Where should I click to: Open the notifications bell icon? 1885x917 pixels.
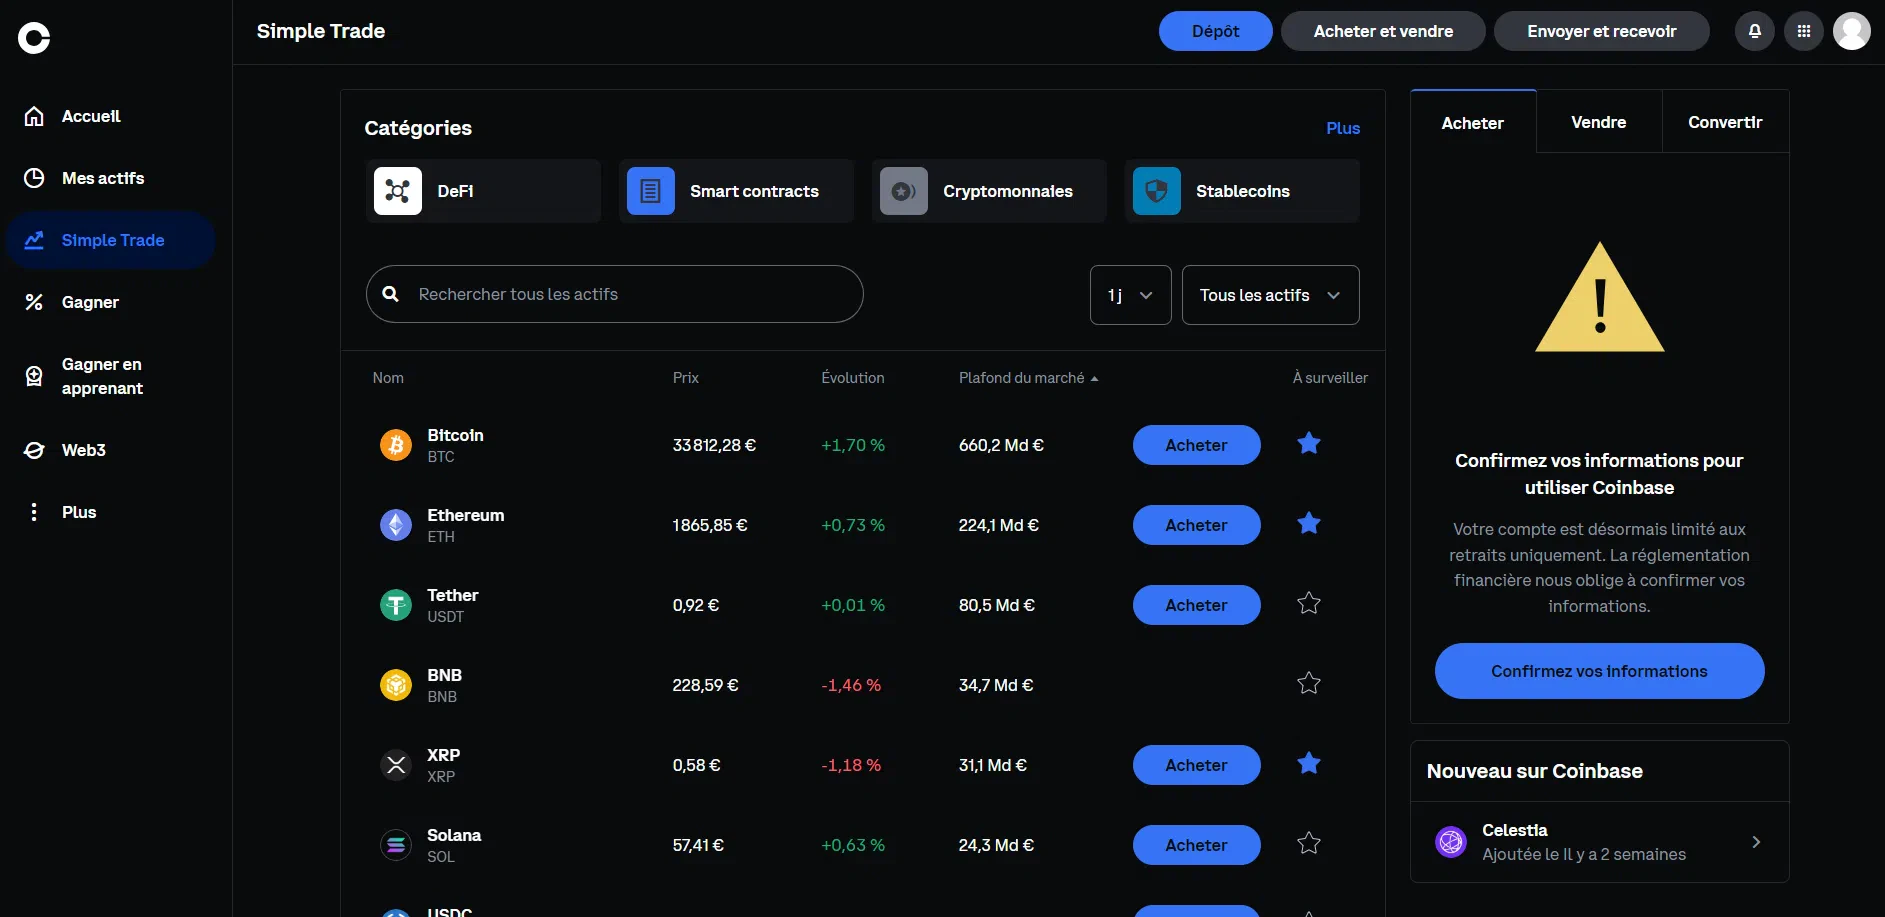pyautogui.click(x=1754, y=31)
